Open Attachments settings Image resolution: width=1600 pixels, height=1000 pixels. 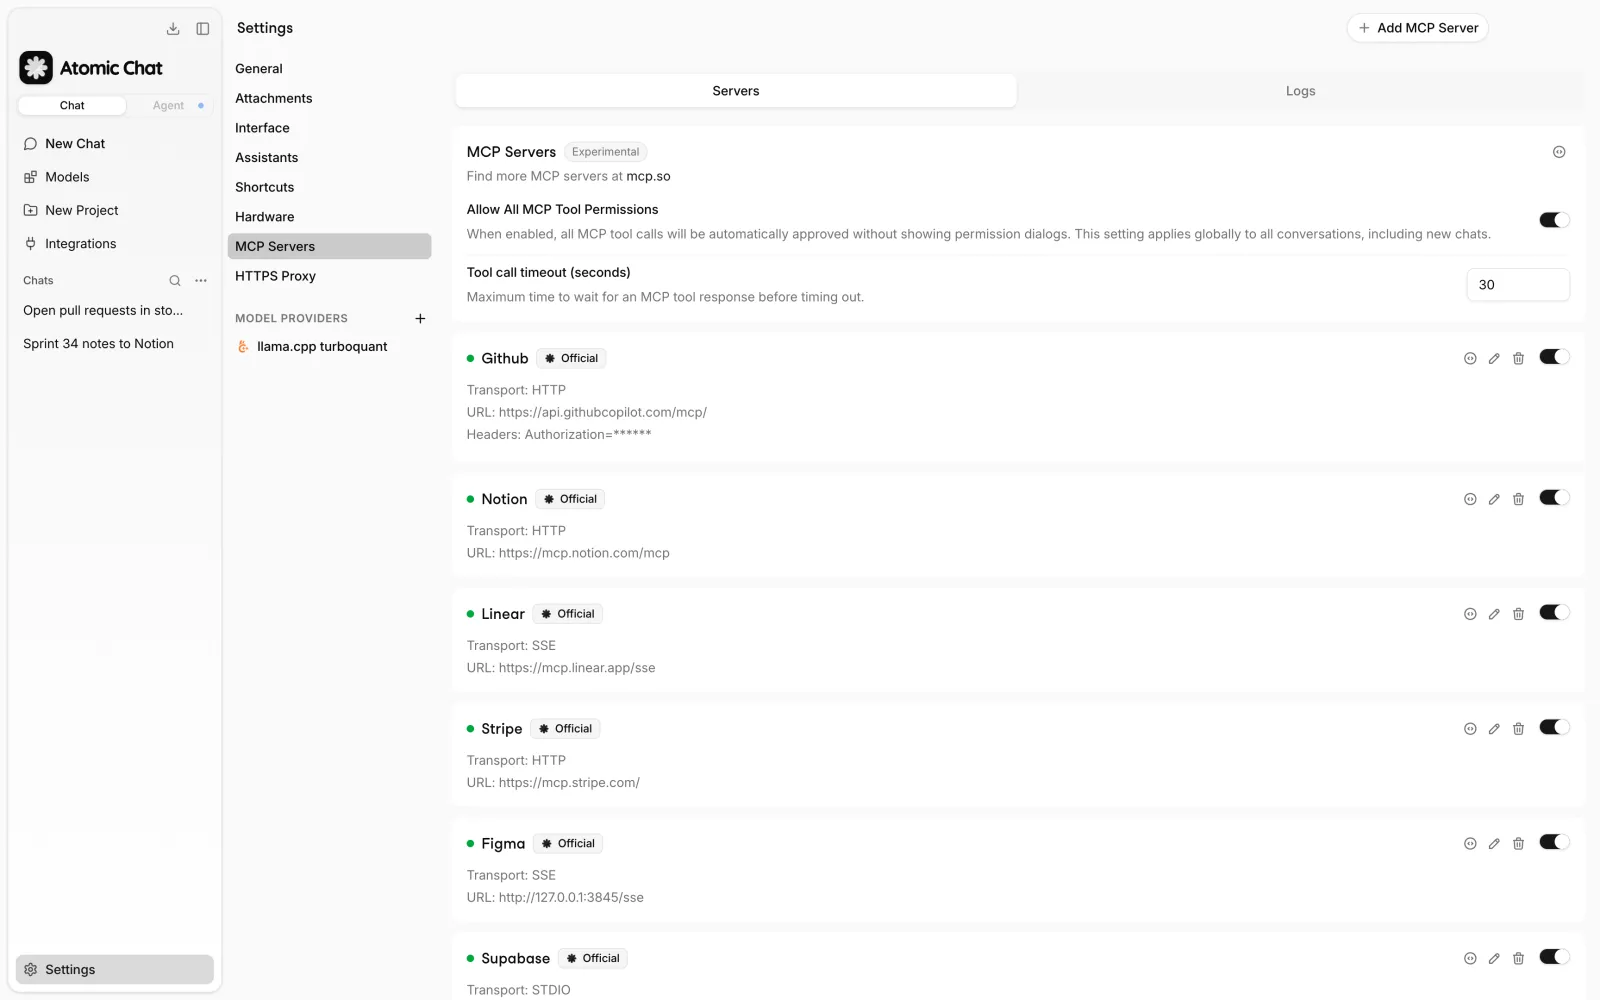(x=329, y=98)
